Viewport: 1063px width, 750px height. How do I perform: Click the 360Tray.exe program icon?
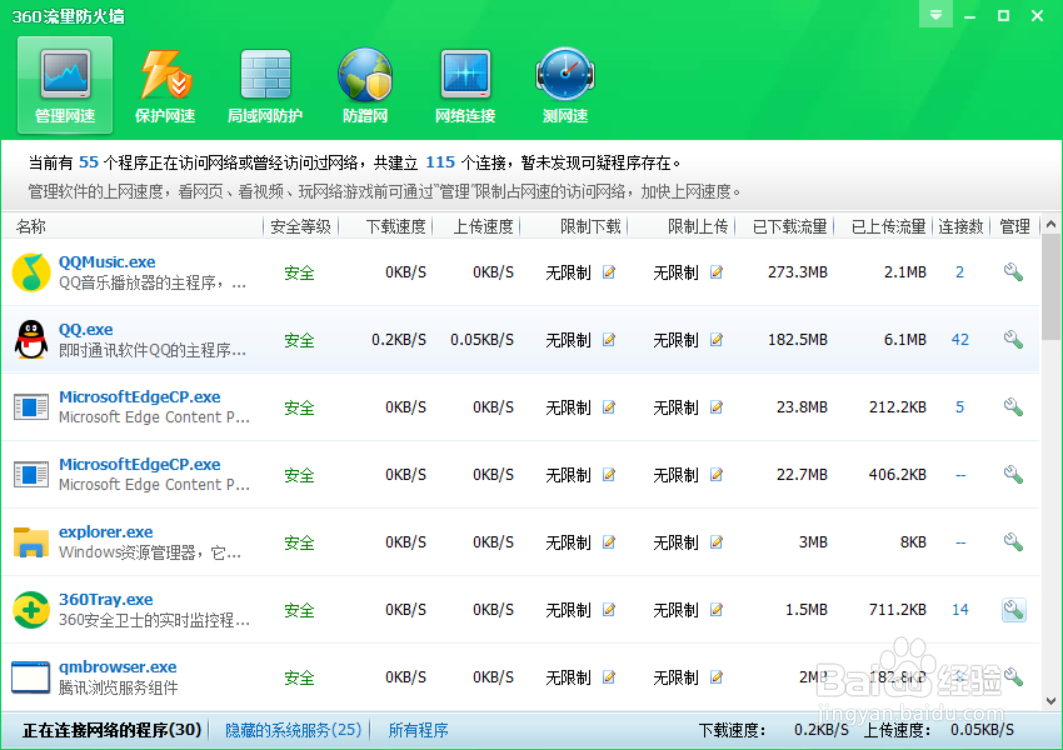click(x=31, y=610)
